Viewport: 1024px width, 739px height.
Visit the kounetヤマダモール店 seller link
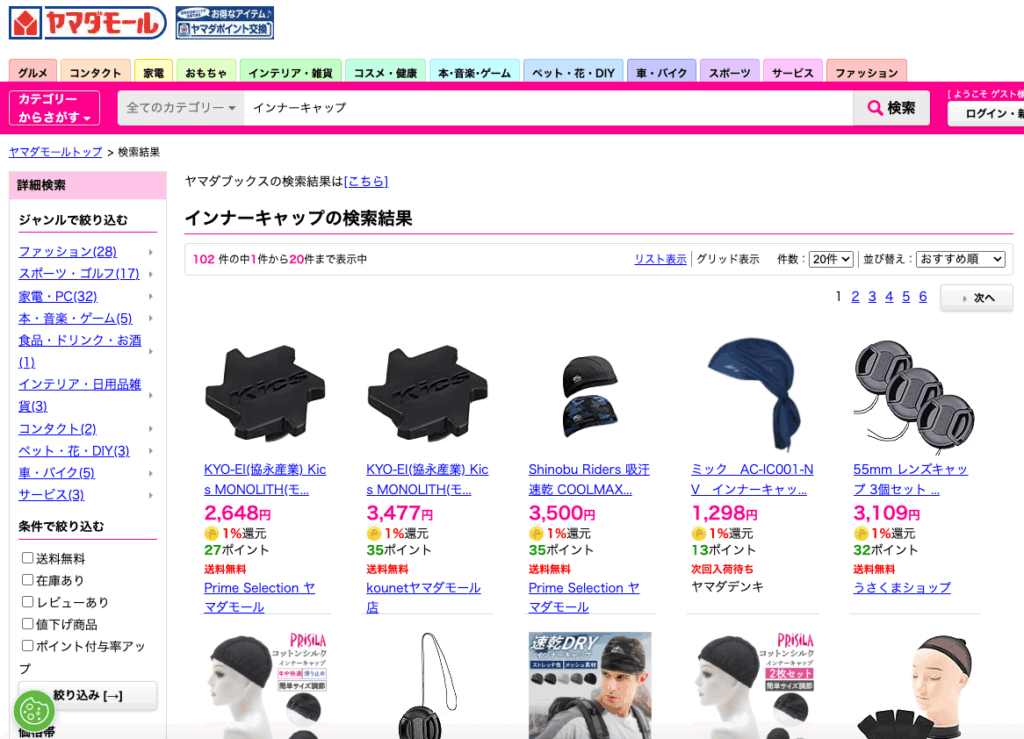(423, 597)
